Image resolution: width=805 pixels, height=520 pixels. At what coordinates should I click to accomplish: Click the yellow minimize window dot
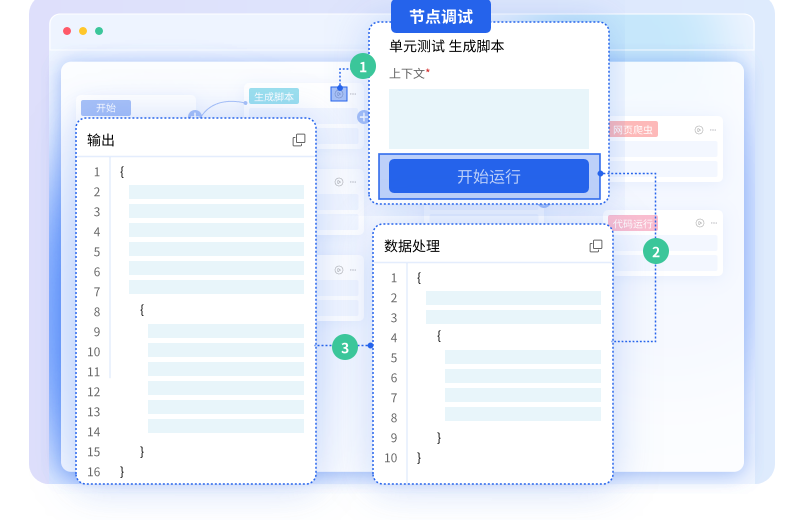tap(83, 31)
